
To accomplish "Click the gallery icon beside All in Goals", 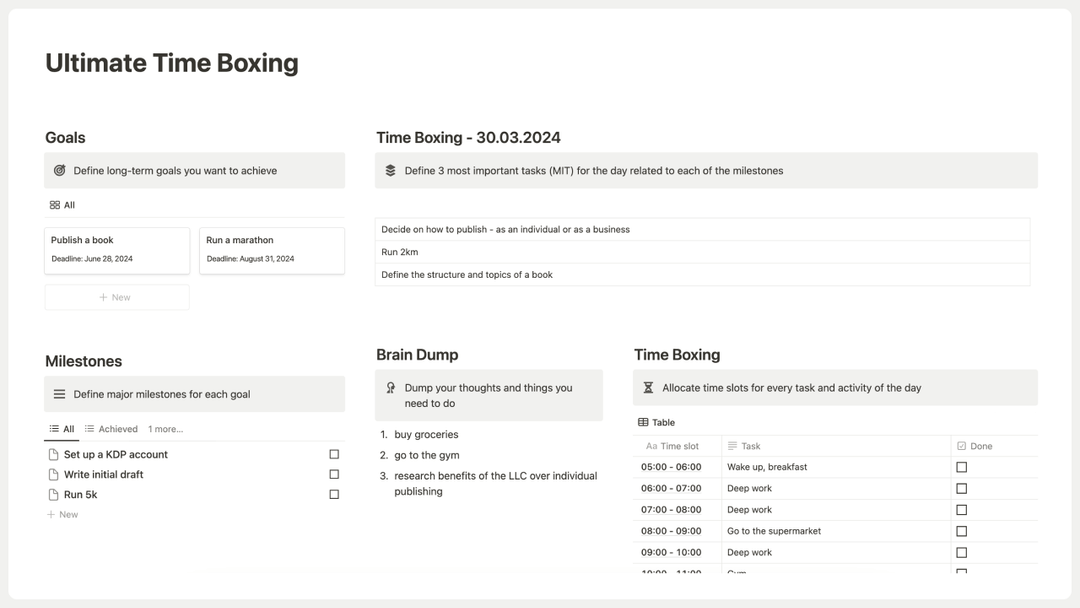I will [x=55, y=204].
